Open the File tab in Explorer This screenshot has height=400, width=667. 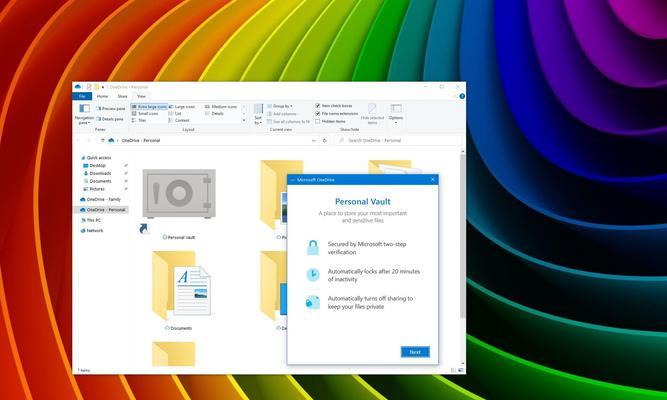[x=82, y=97]
